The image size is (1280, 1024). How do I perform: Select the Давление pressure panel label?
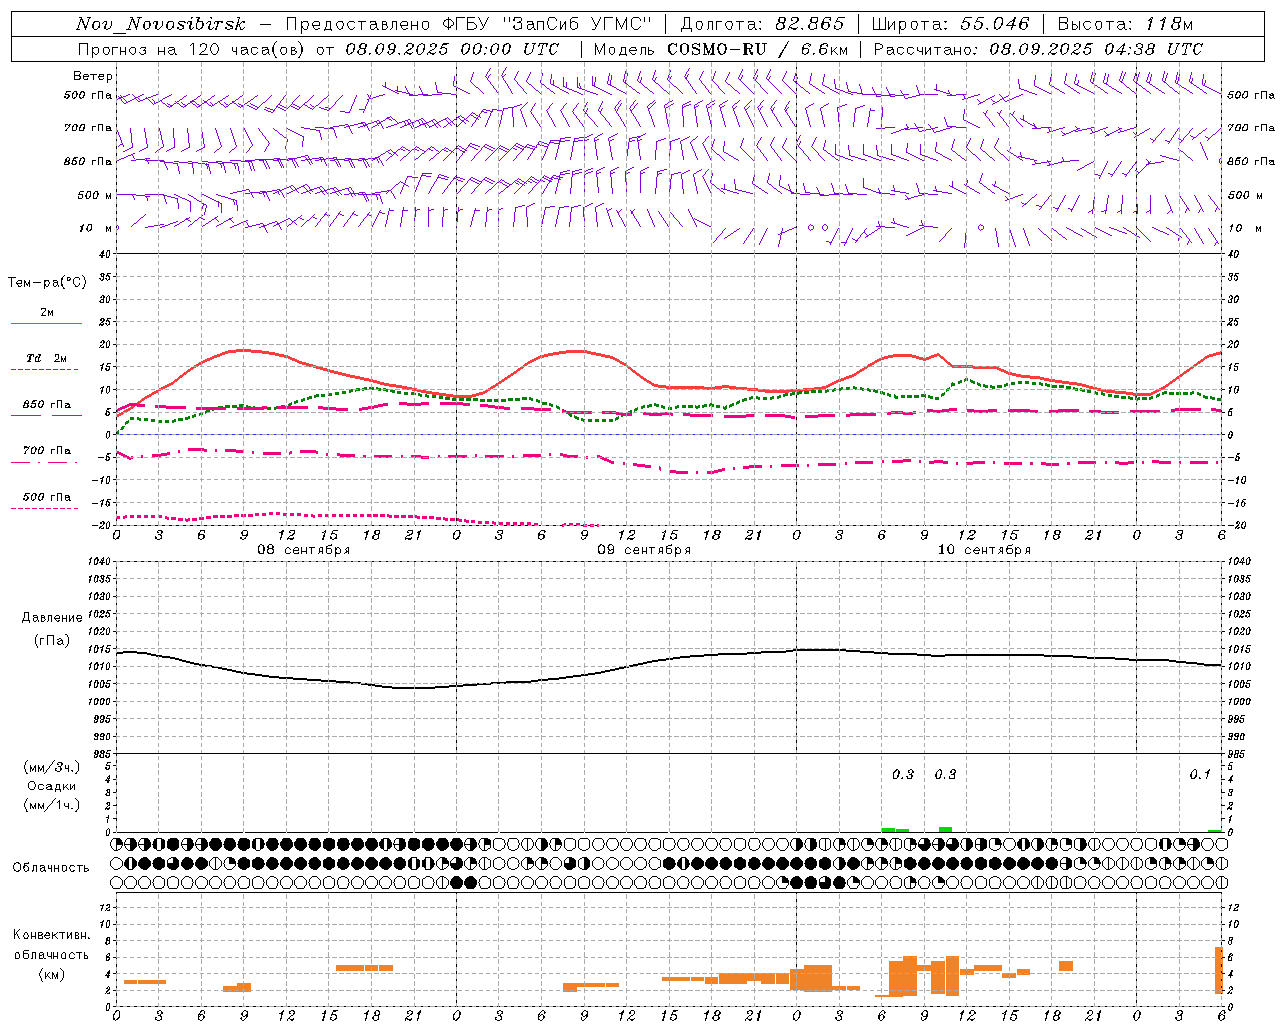point(52,618)
